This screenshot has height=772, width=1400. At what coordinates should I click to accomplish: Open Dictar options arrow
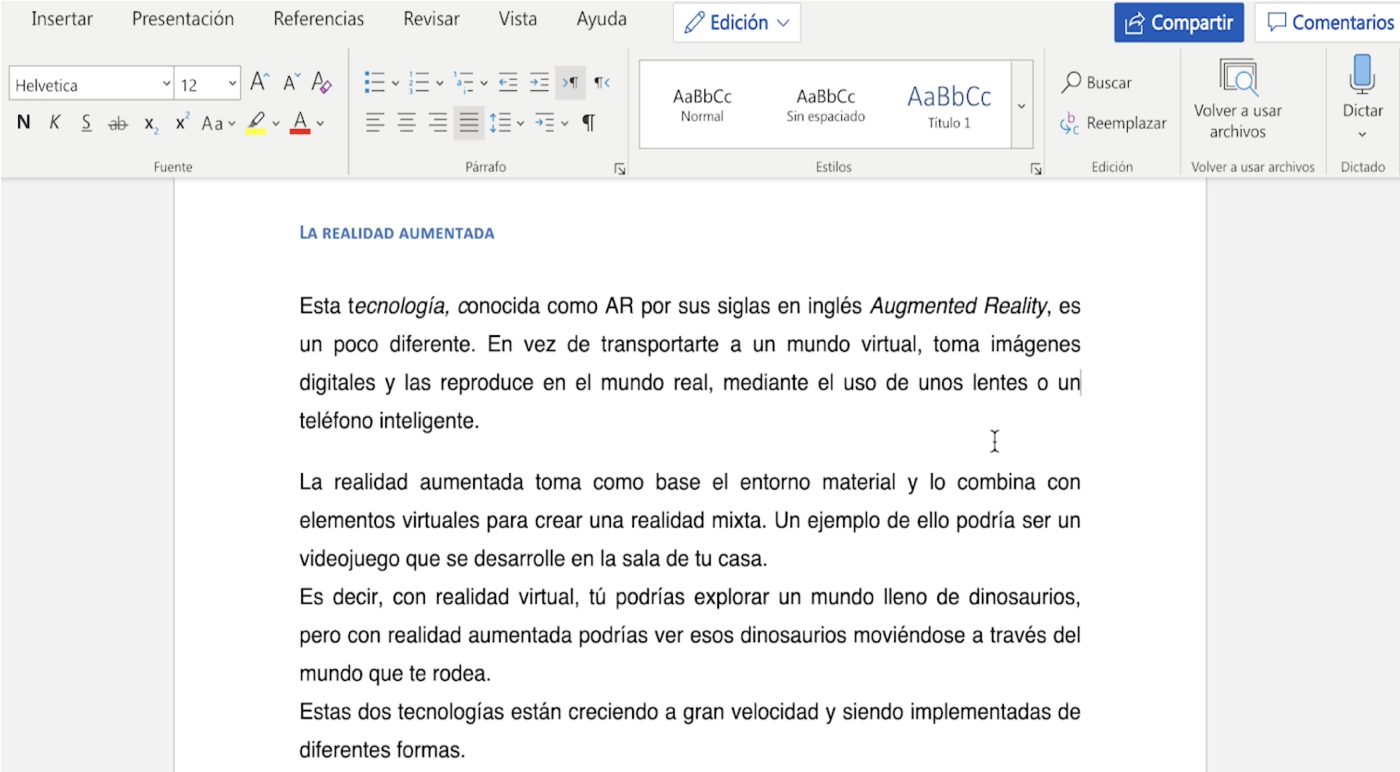click(1362, 134)
